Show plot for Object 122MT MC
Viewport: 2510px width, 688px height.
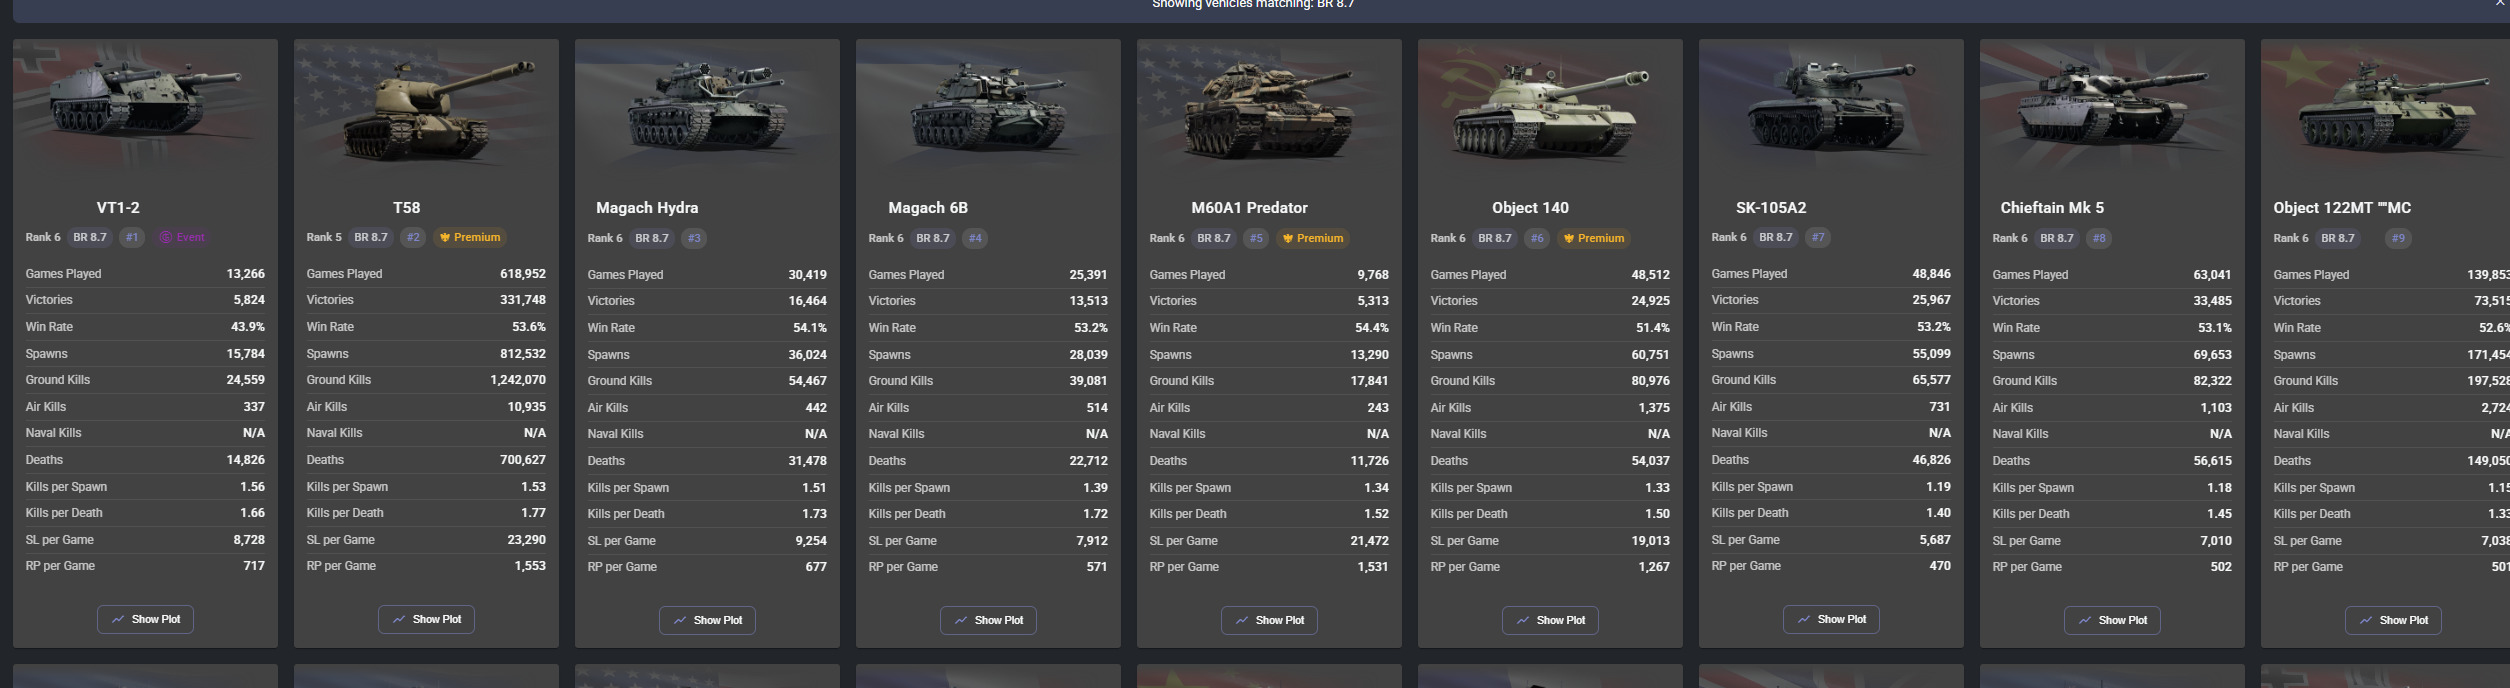click(2393, 620)
